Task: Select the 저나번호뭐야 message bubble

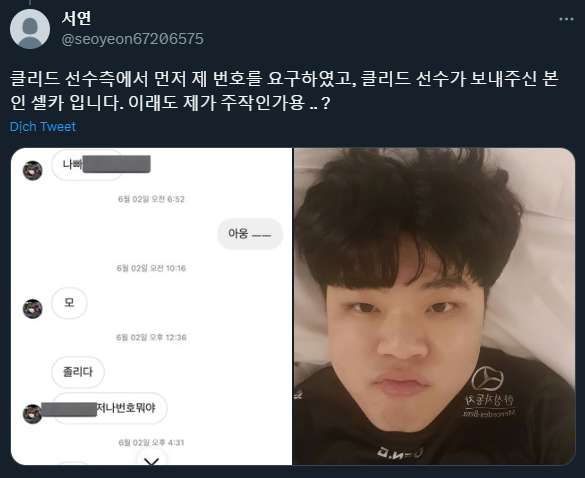Action: (x=109, y=408)
